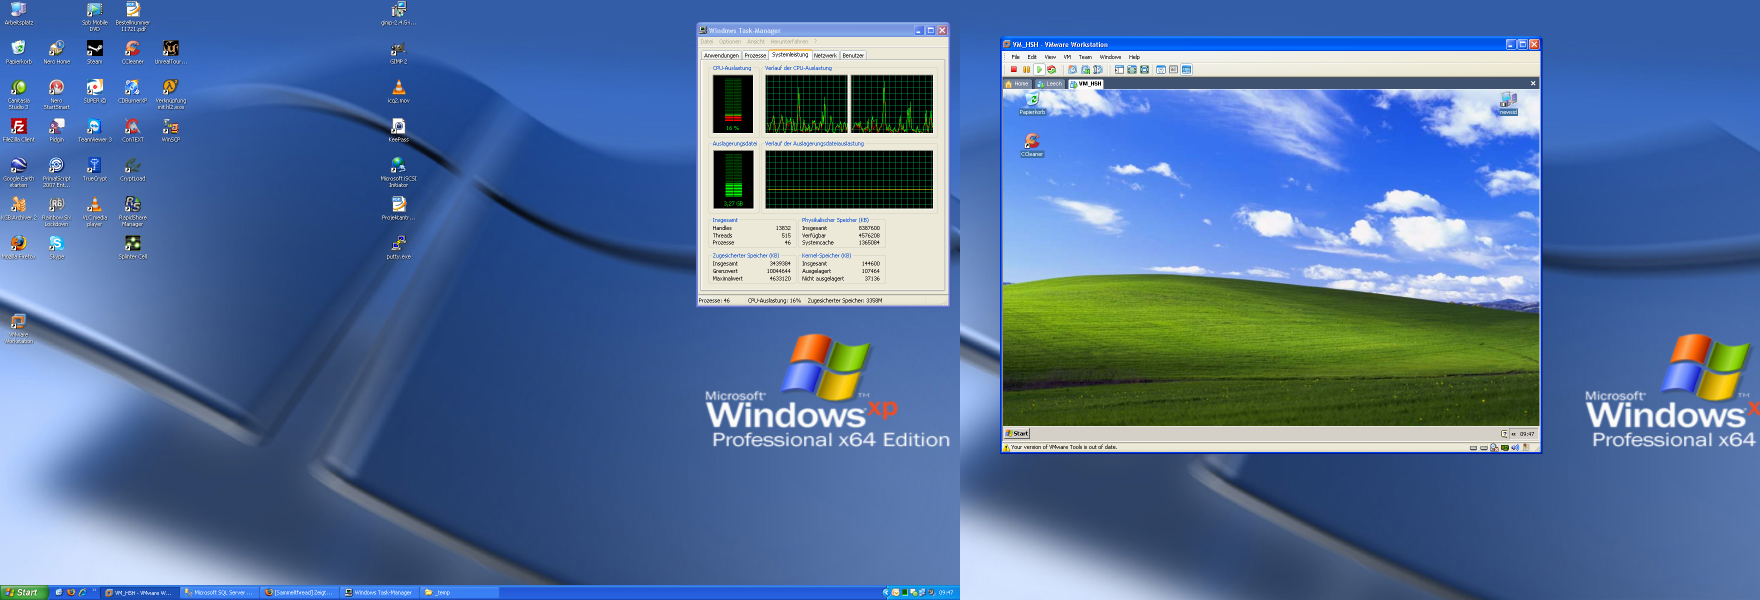
Task: Open the Team menu in VMware Workstation
Action: [1085, 57]
